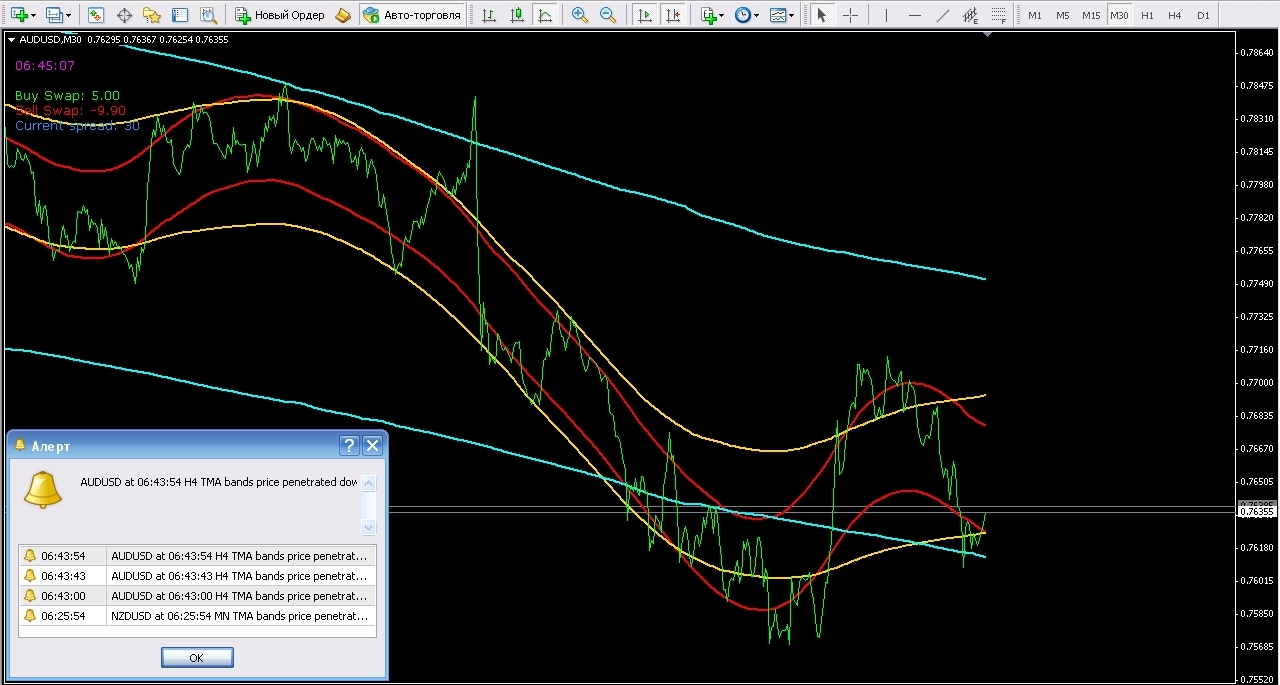The image size is (1280, 685).
Task: Switch to the H4 timeframe
Action: tap(1174, 15)
